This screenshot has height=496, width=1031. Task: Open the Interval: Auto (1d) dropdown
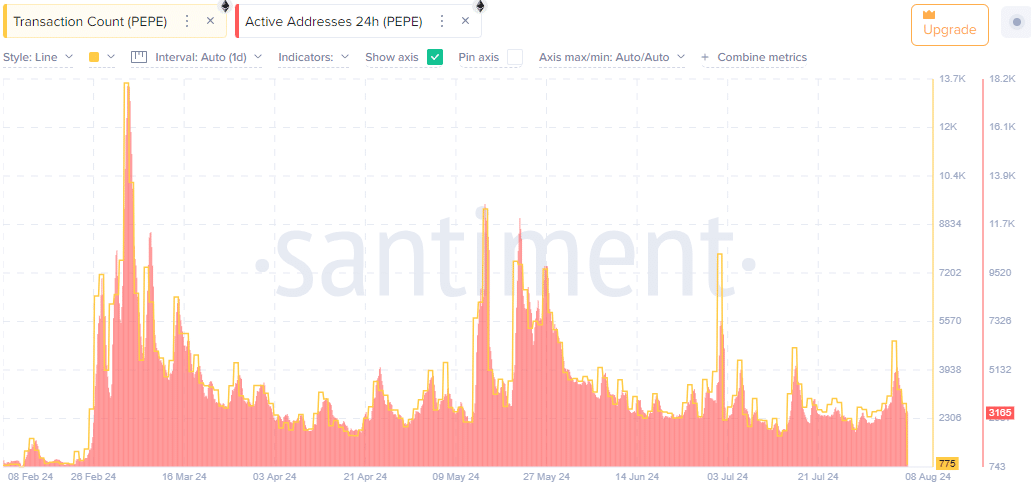208,57
